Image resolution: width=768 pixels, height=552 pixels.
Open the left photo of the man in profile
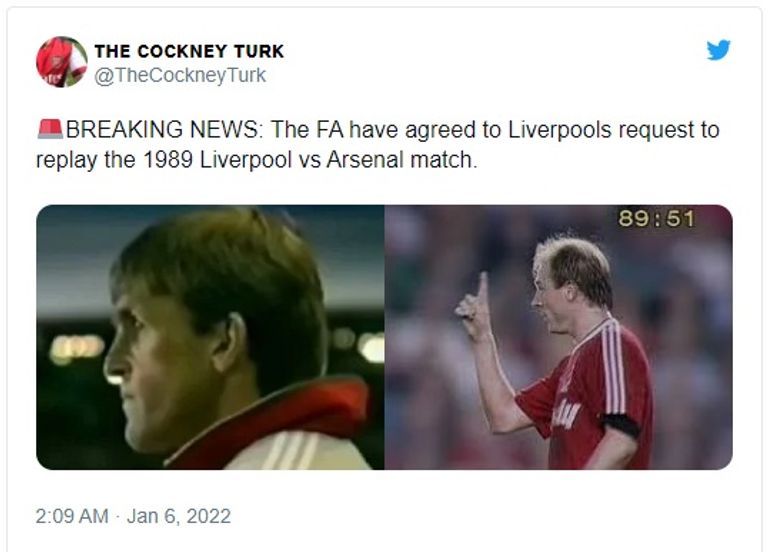pyautogui.click(x=210, y=337)
